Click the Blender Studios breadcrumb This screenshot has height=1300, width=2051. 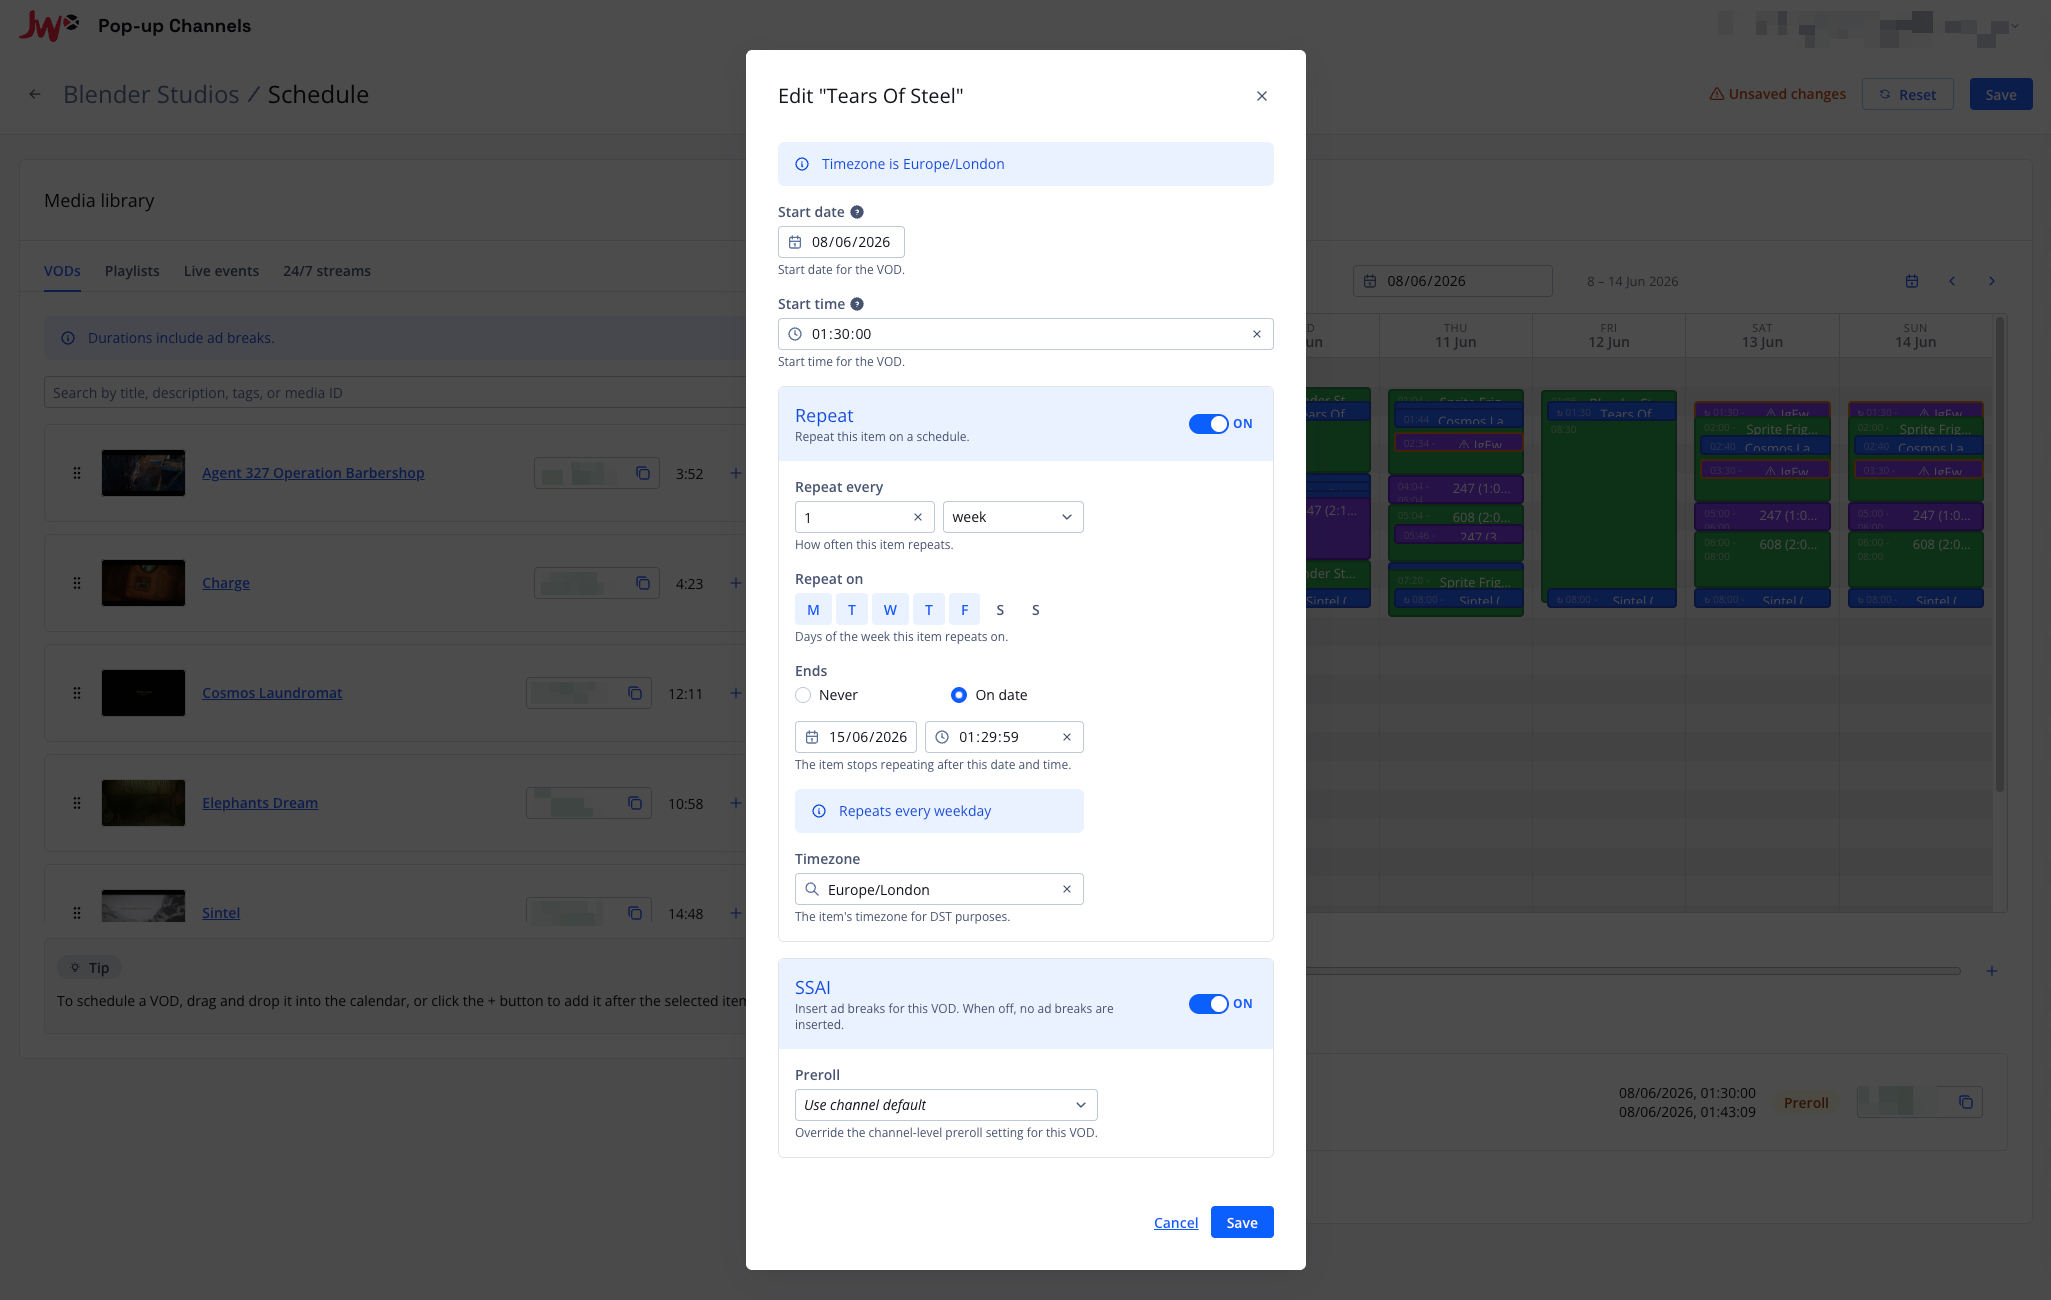coord(151,94)
